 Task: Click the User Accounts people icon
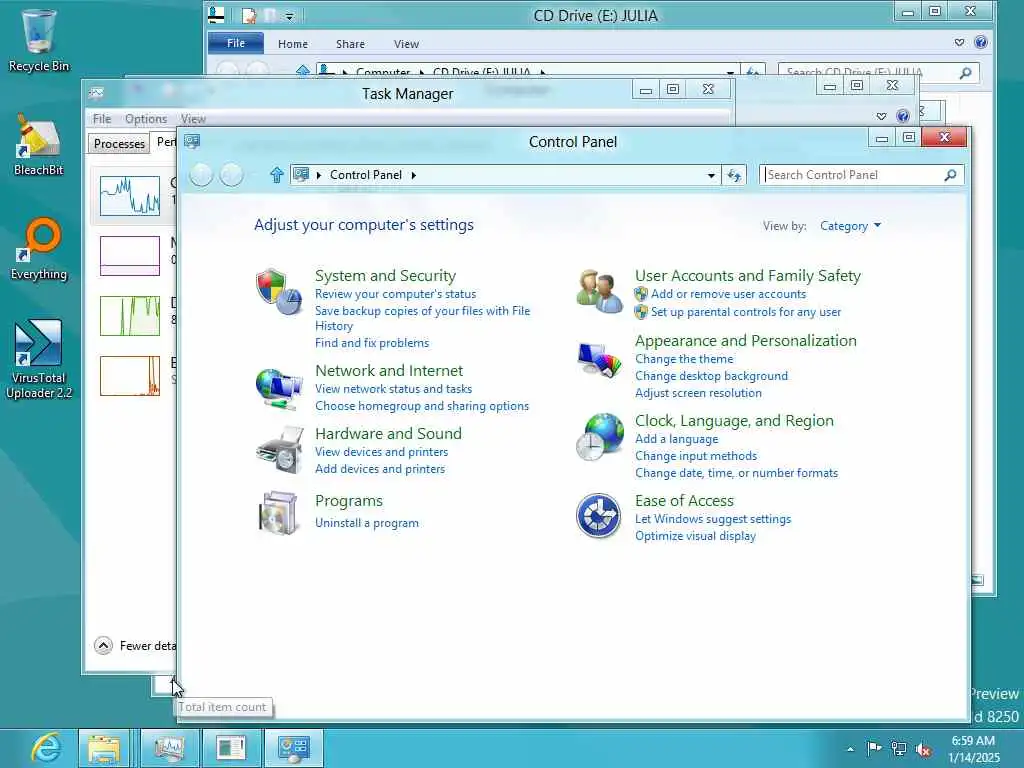[x=600, y=291]
